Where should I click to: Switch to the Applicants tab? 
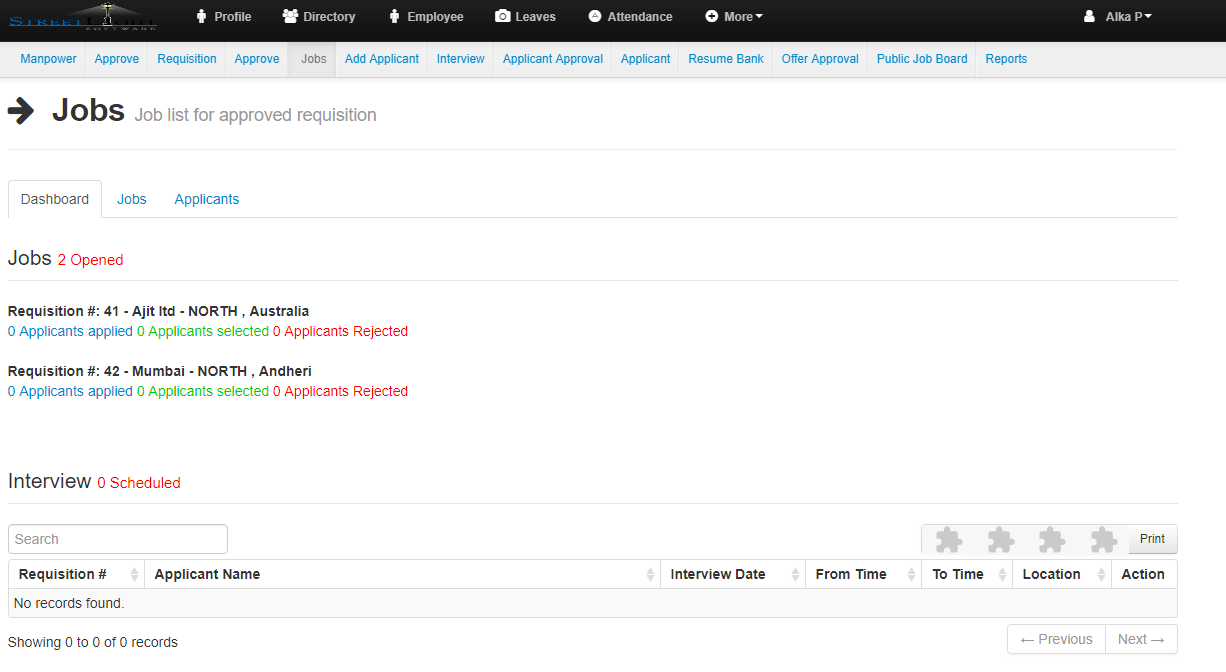[207, 199]
